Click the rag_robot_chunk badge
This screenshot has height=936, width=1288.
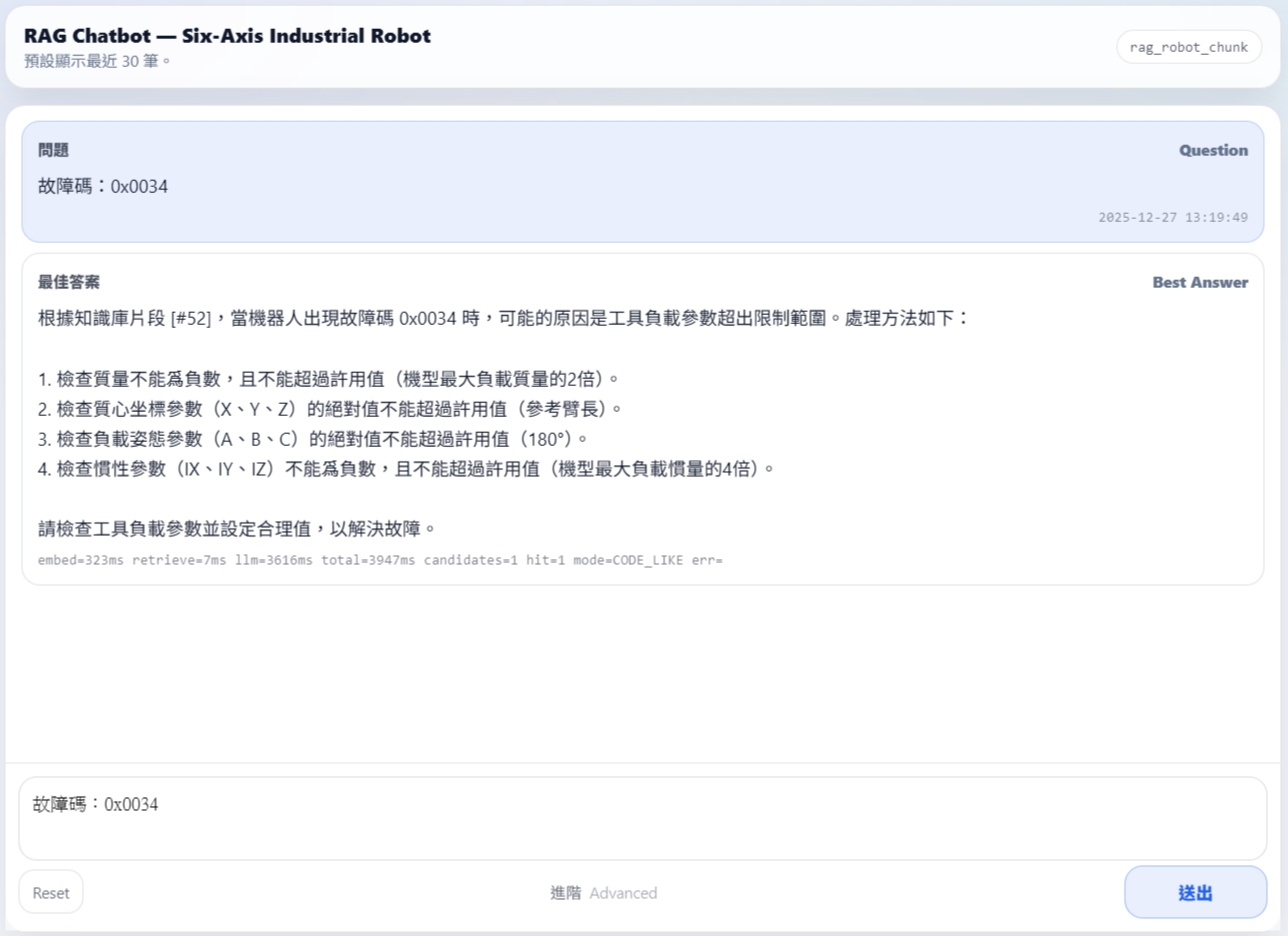(1188, 47)
